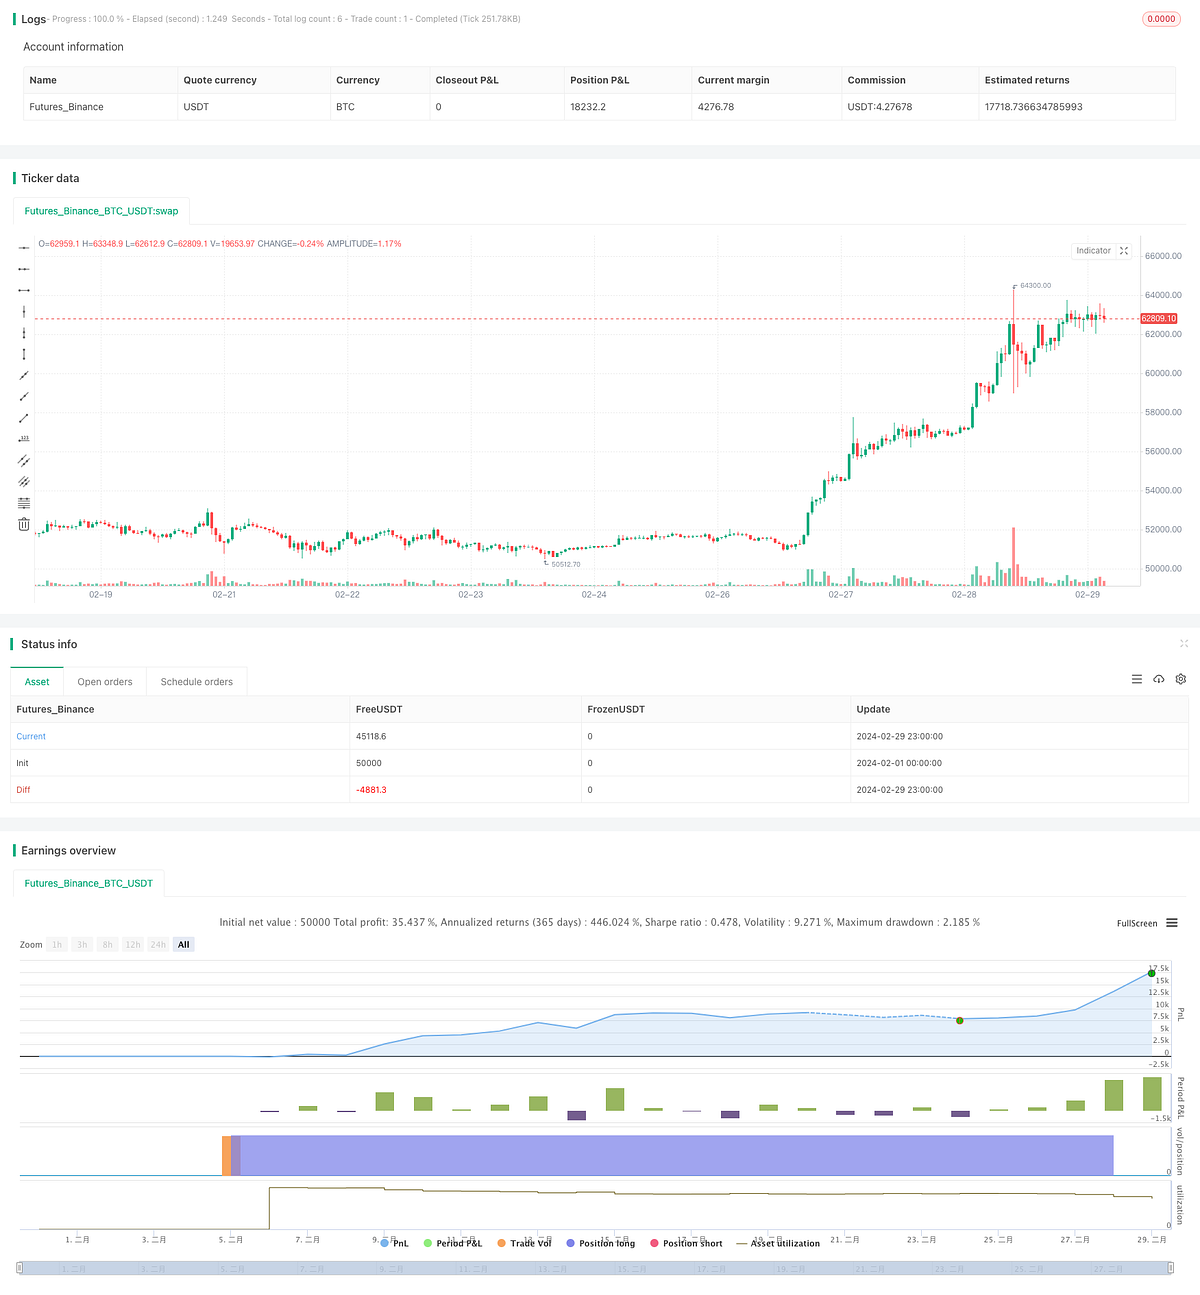
Task: Select the price note 123 tool
Action: (x=24, y=438)
